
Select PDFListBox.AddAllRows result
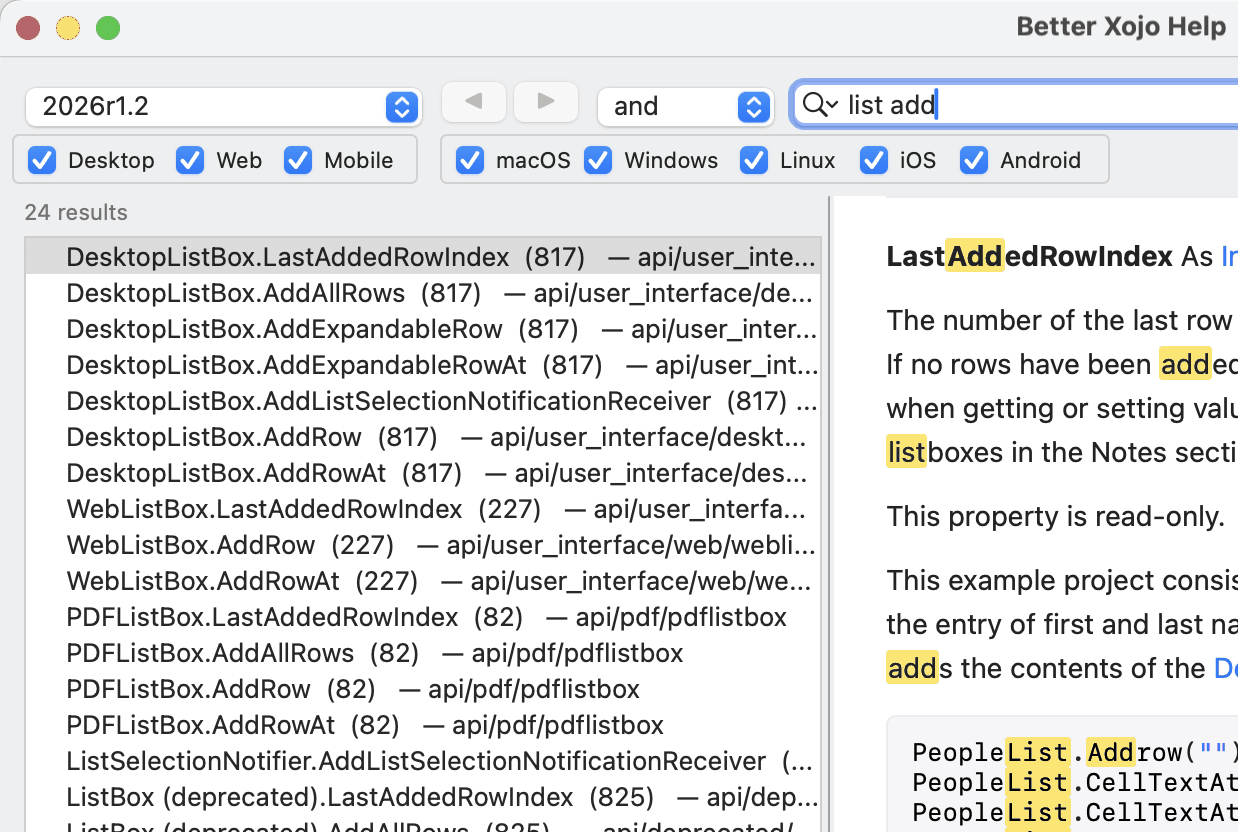(423, 653)
